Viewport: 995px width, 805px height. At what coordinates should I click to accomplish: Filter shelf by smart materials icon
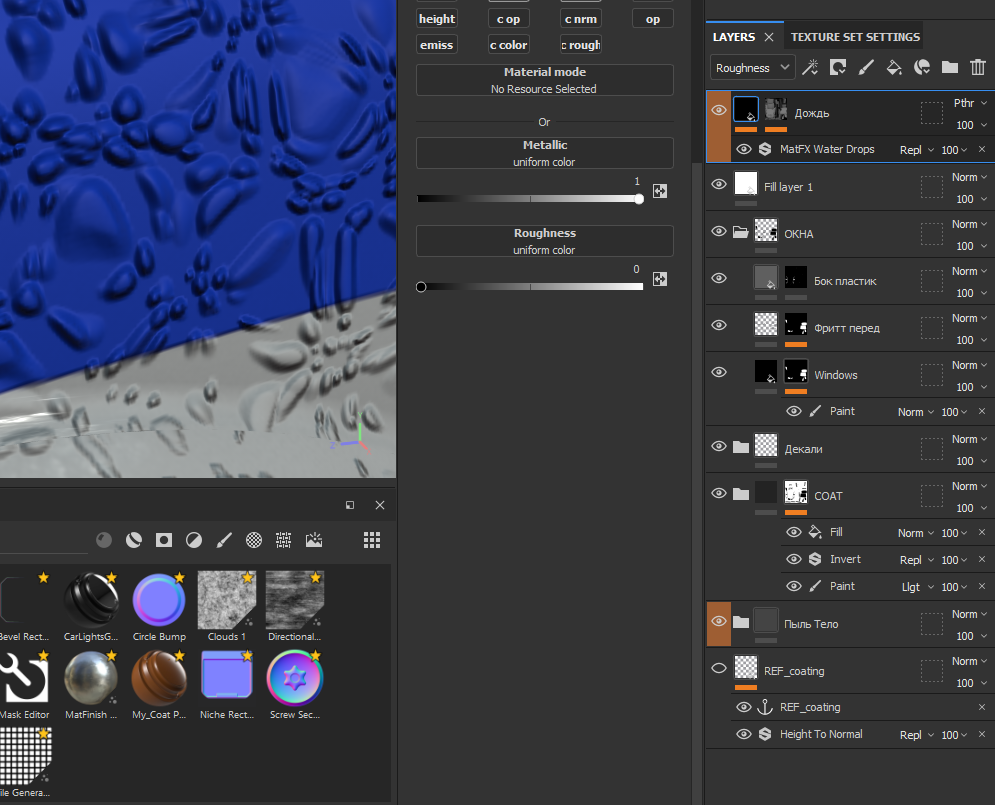[134, 540]
